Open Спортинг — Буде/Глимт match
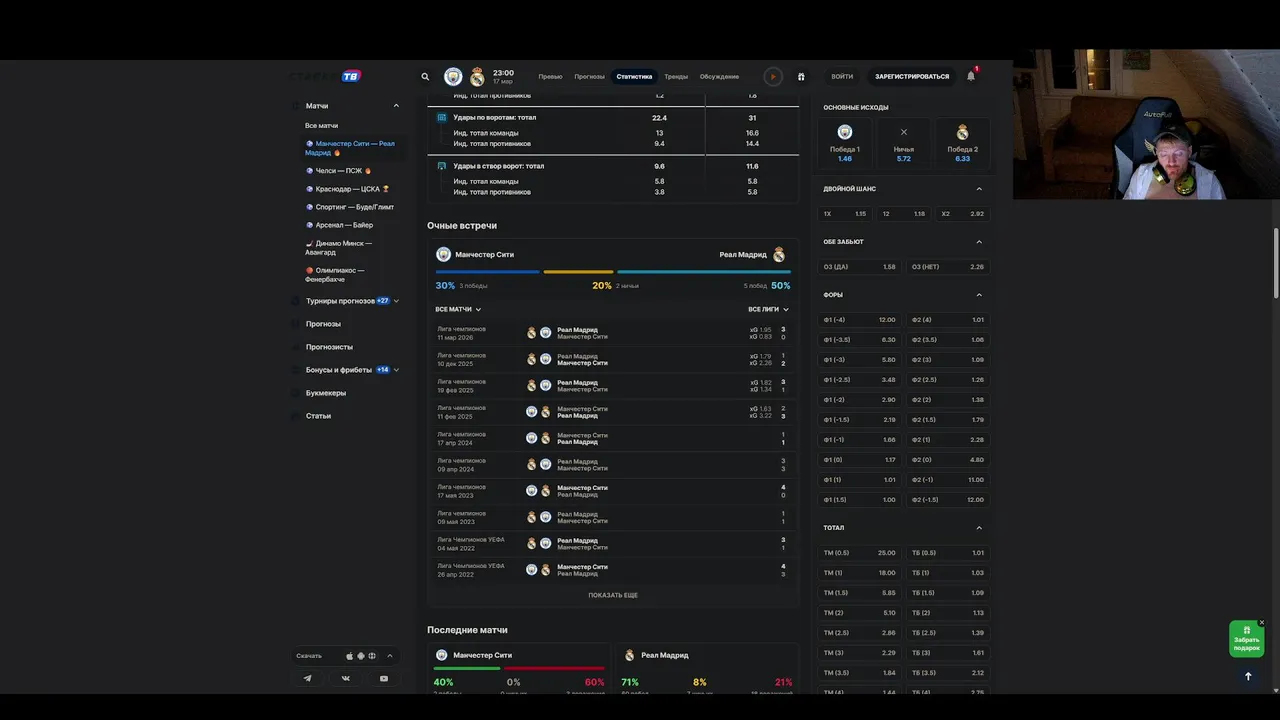 [x=350, y=207]
